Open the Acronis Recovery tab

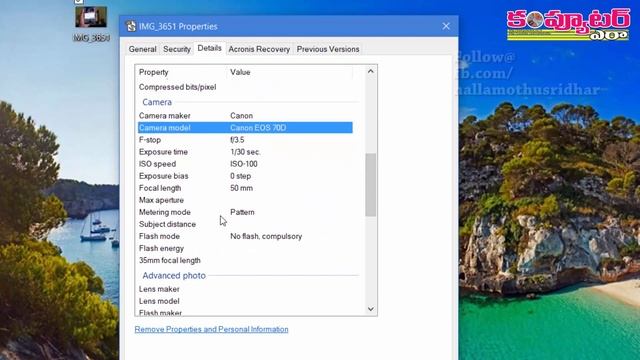point(259,49)
